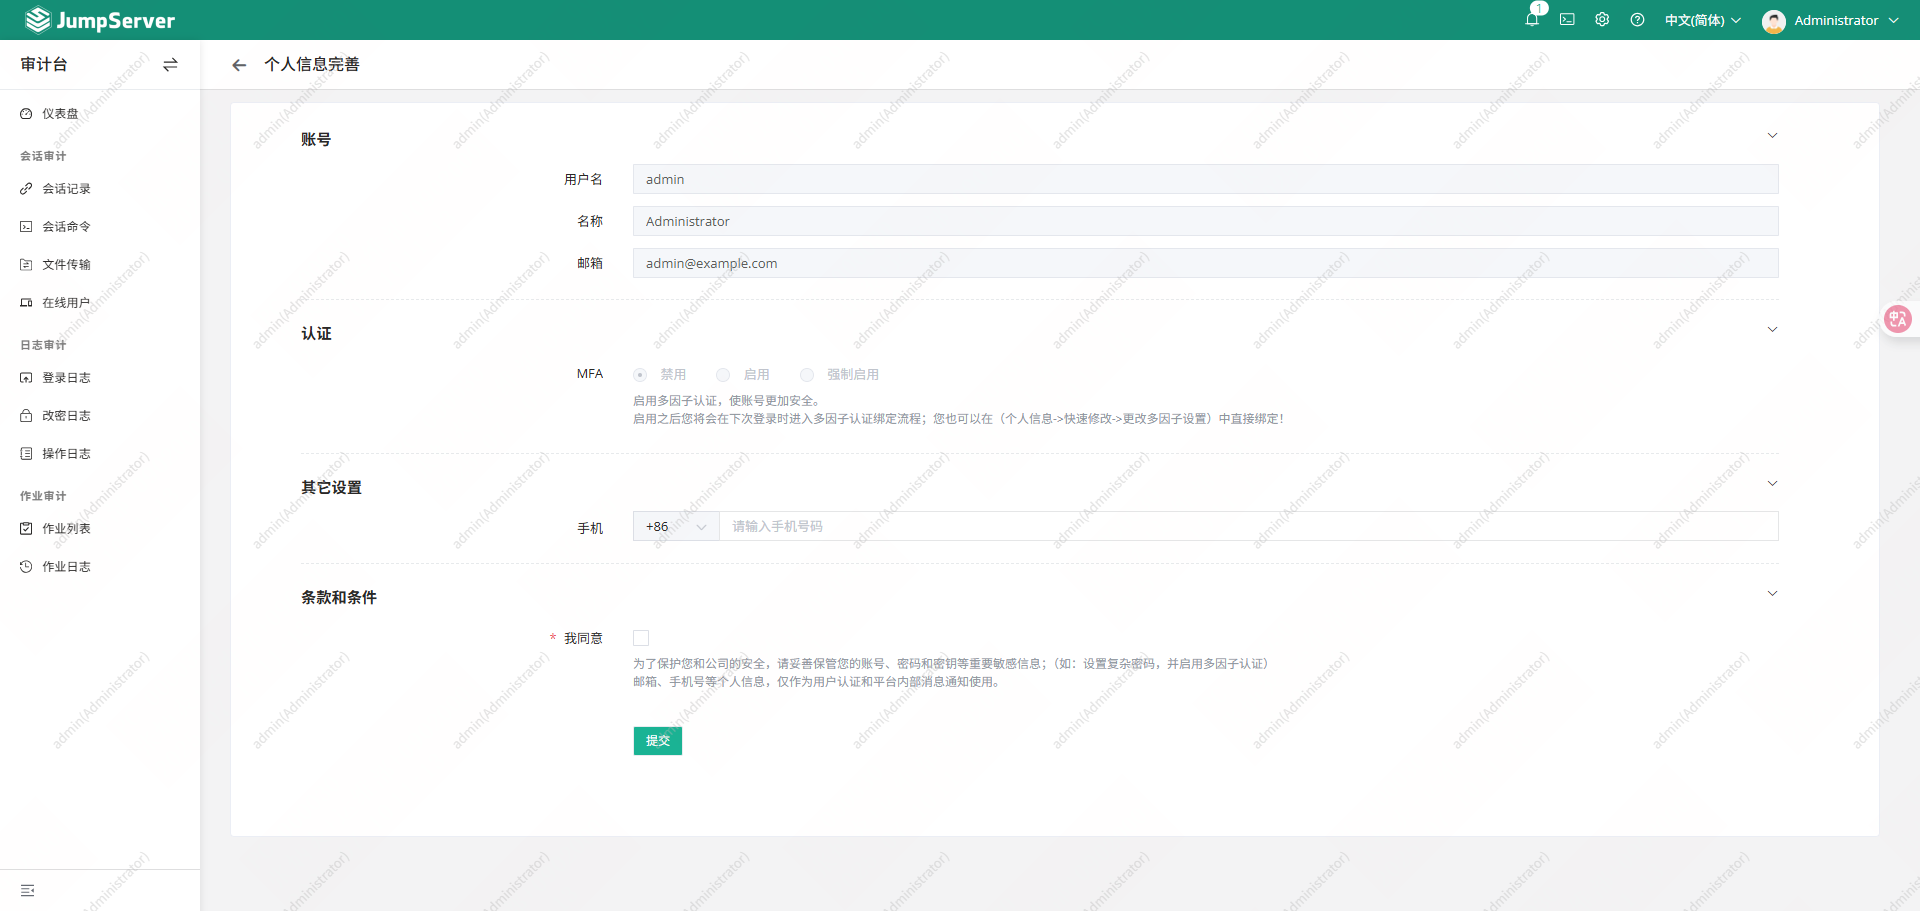1920x911 pixels.
Task: Click the Administrator avatar picture
Action: pyautogui.click(x=1774, y=21)
